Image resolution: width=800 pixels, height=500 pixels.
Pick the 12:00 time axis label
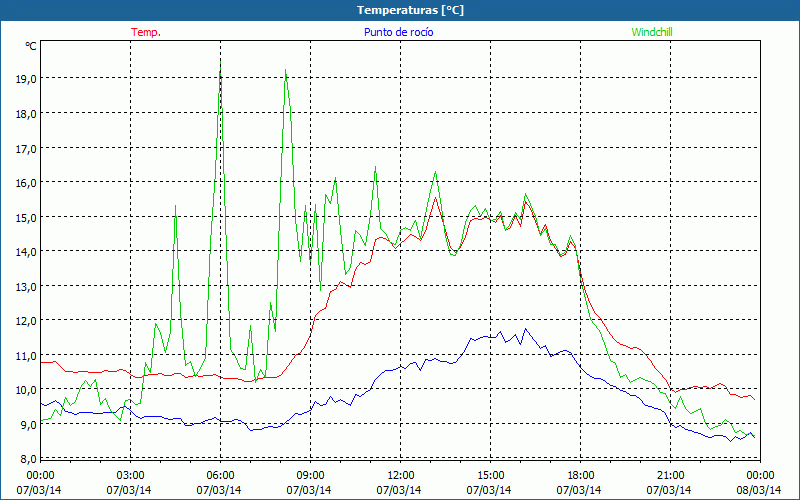401,475
